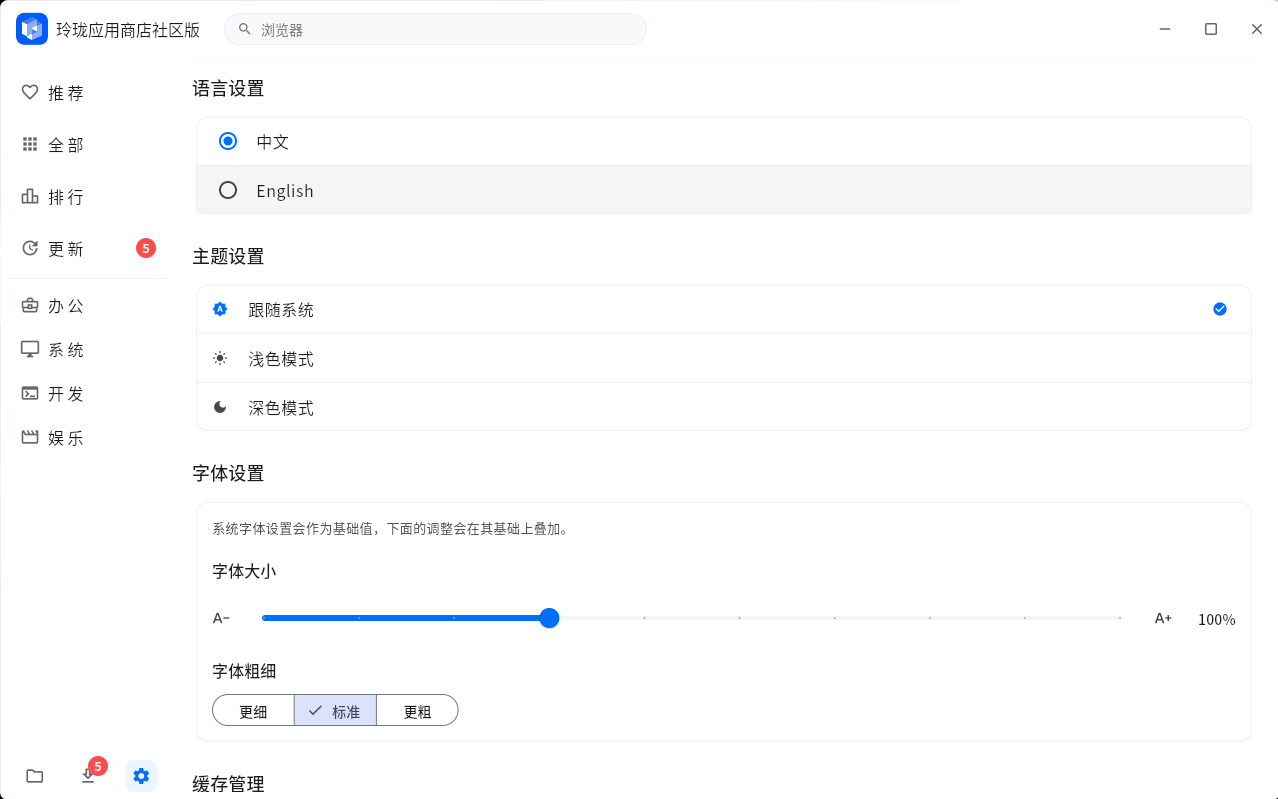Select the 更新 sidebar label

pyautogui.click(x=66, y=249)
